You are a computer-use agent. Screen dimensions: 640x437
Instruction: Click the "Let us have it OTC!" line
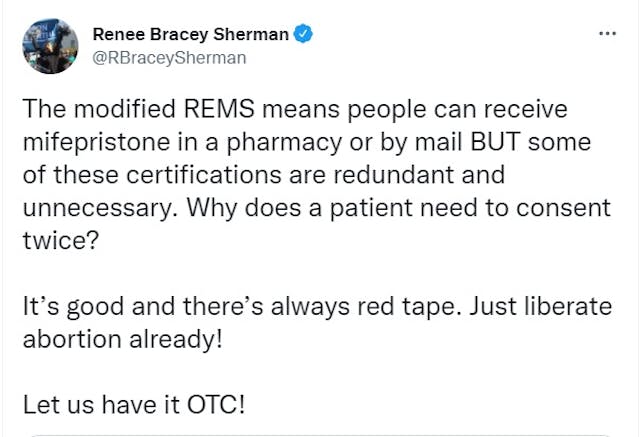click(132, 407)
